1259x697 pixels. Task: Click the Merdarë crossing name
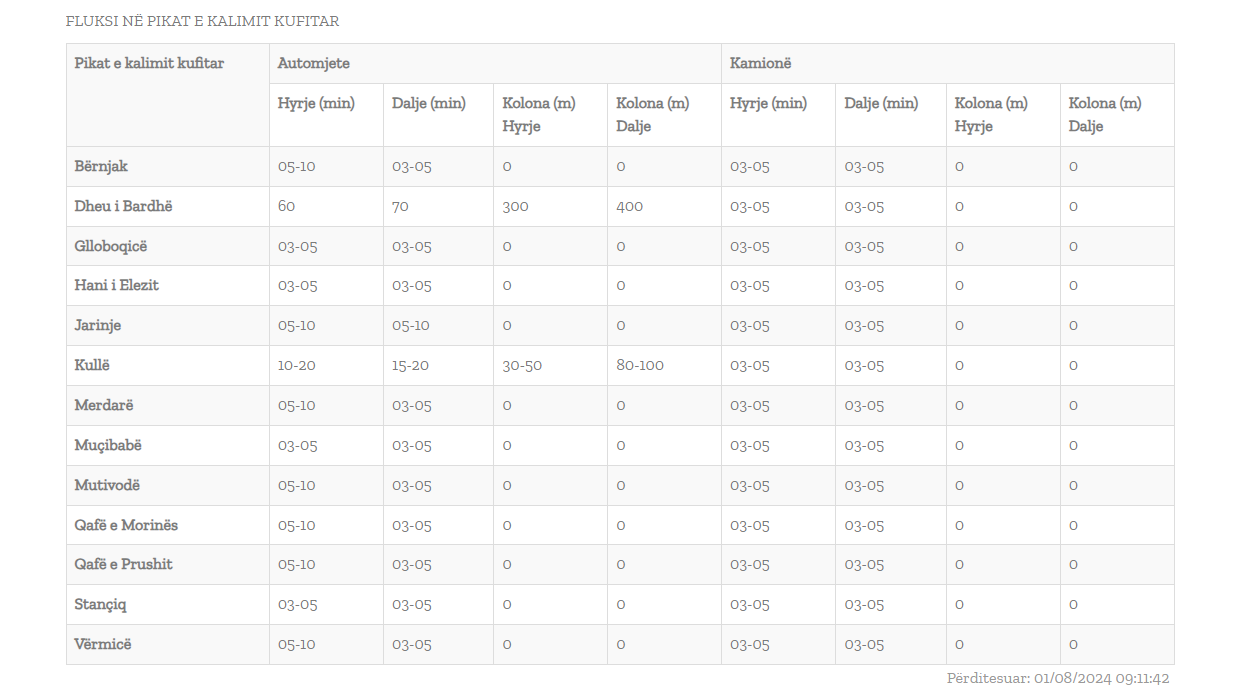tap(103, 405)
